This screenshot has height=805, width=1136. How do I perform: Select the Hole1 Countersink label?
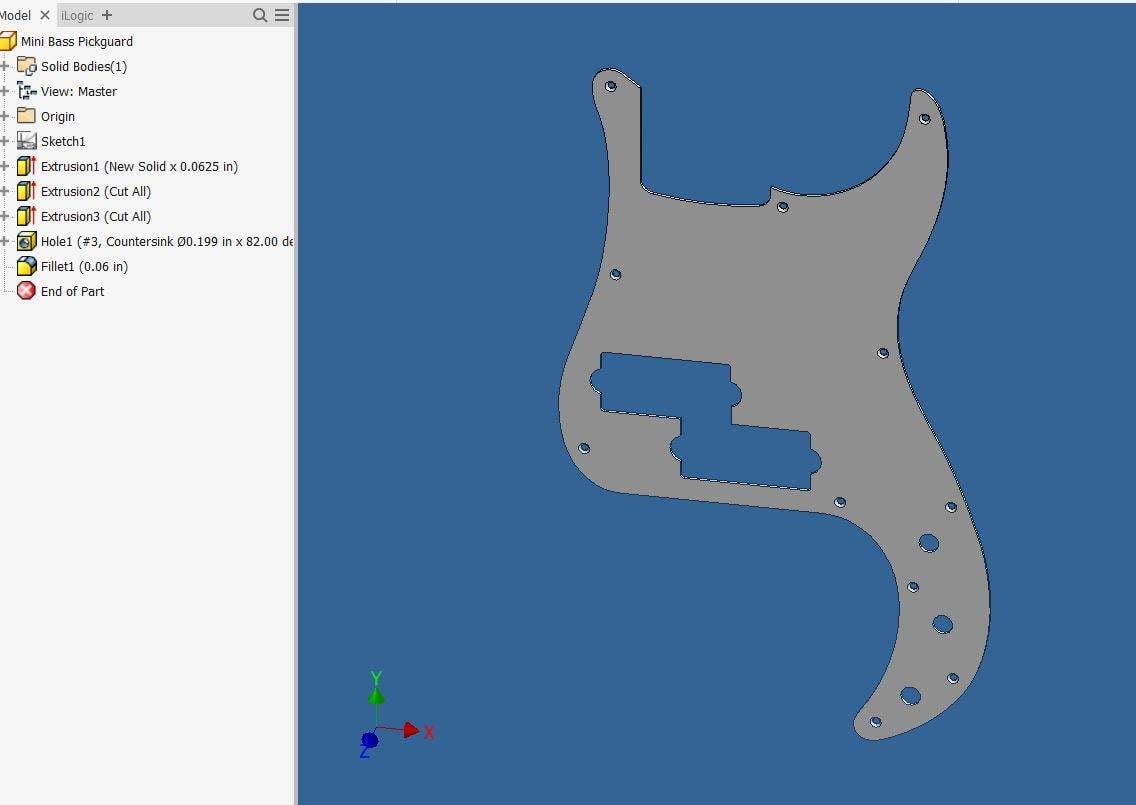[x=167, y=241]
